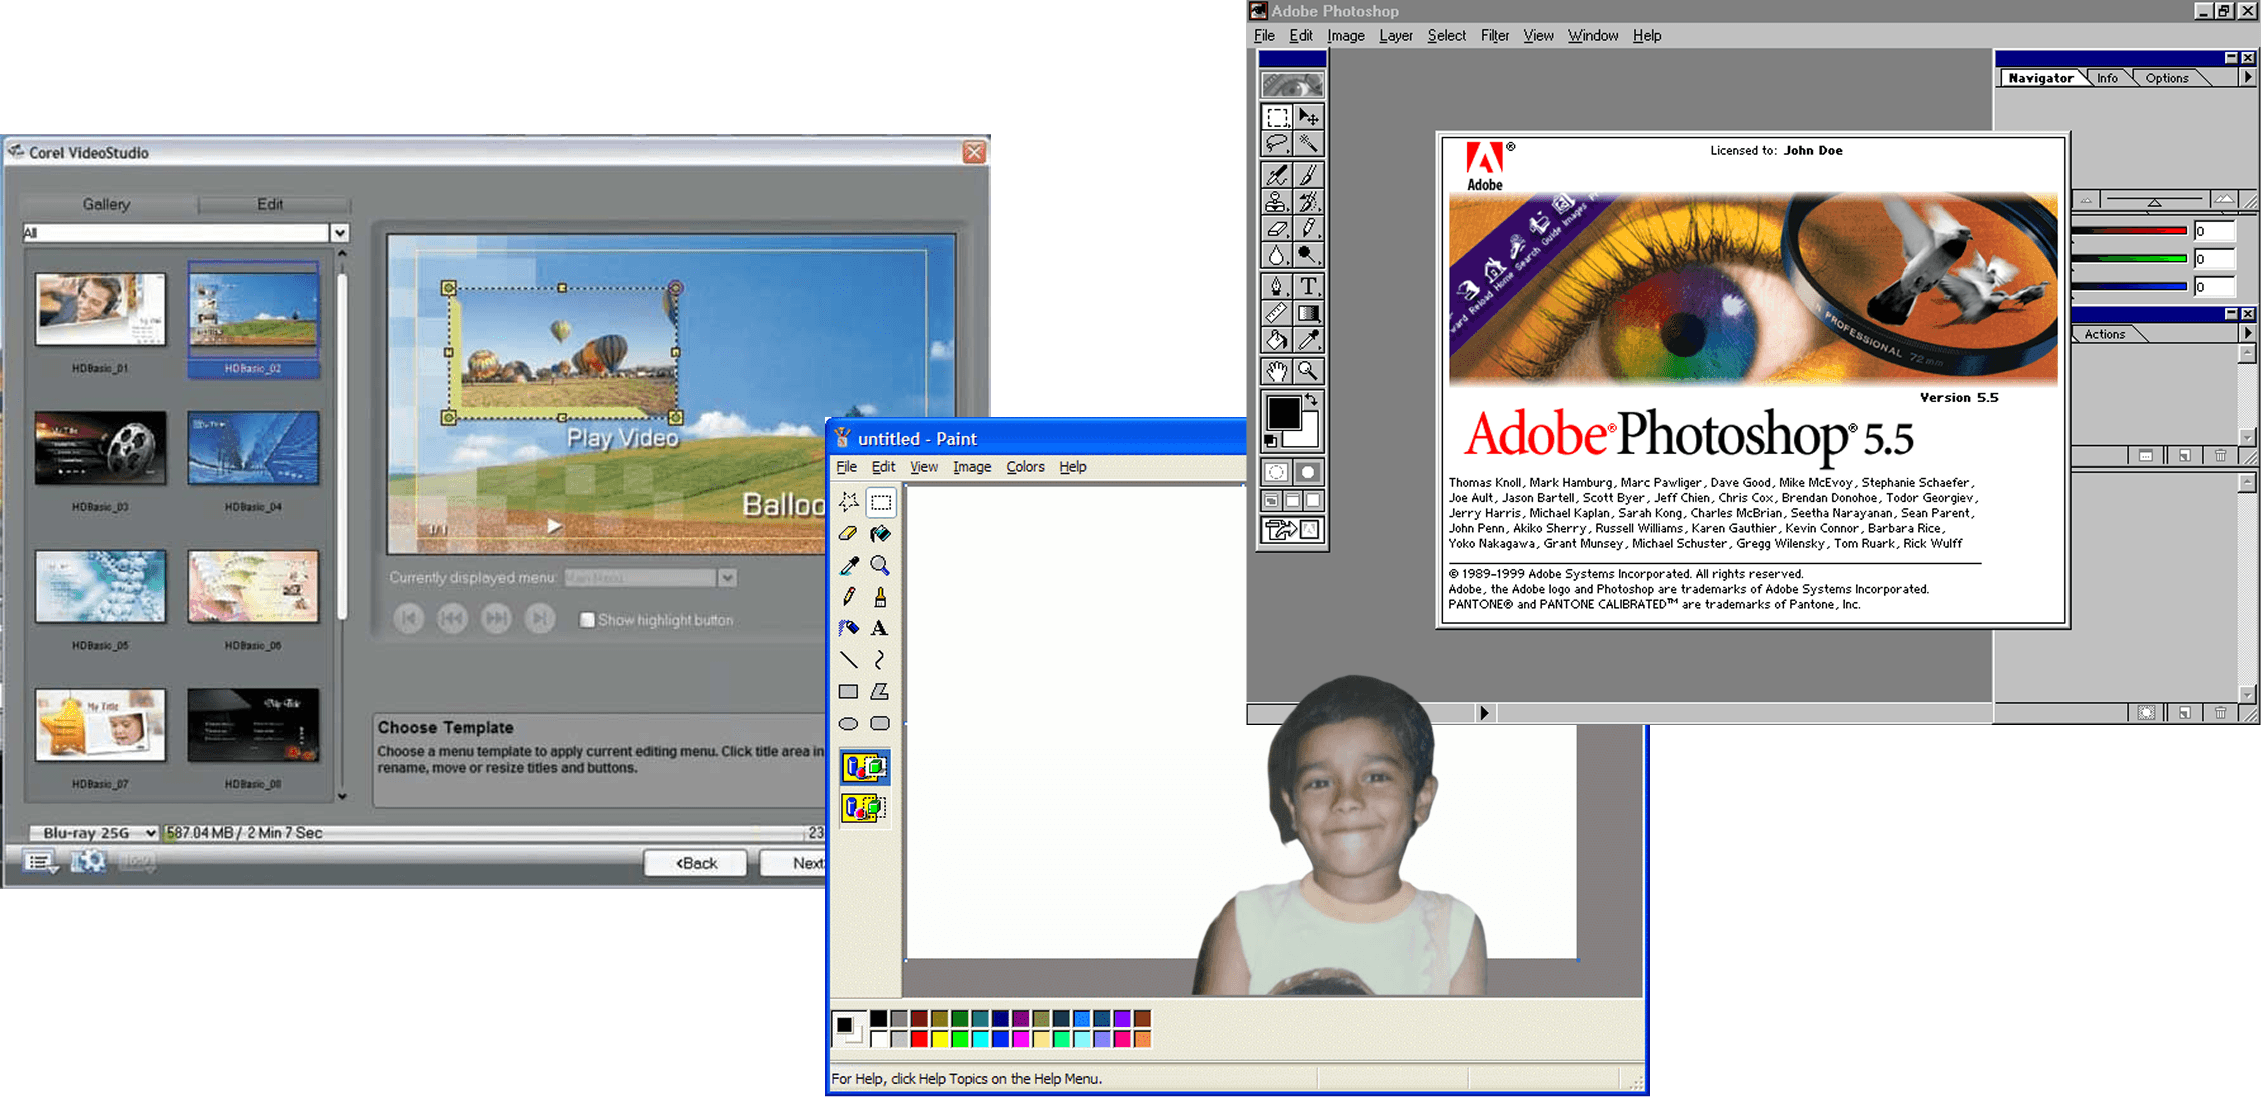Choose the Fill With Color bucket in Paint
This screenshot has height=1097, width=2261.
[x=880, y=534]
